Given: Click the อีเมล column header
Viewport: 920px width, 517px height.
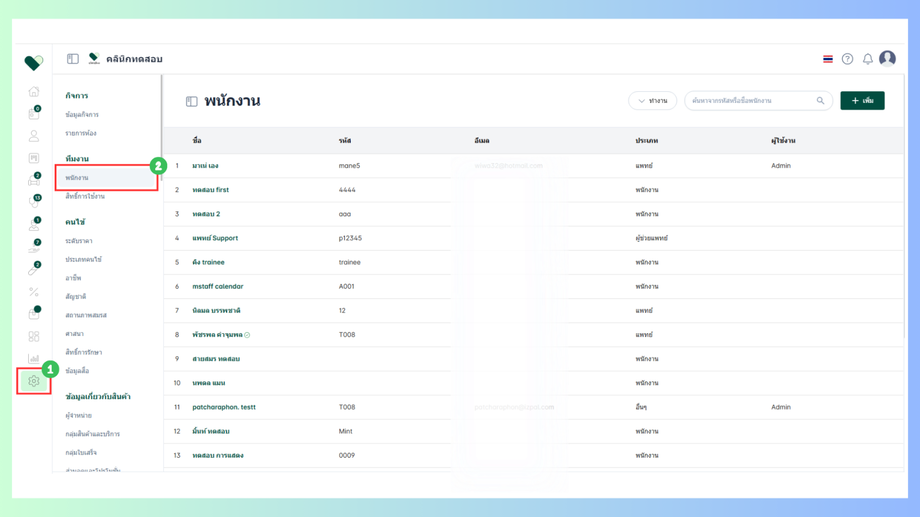Looking at the screenshot, I should click(x=482, y=141).
